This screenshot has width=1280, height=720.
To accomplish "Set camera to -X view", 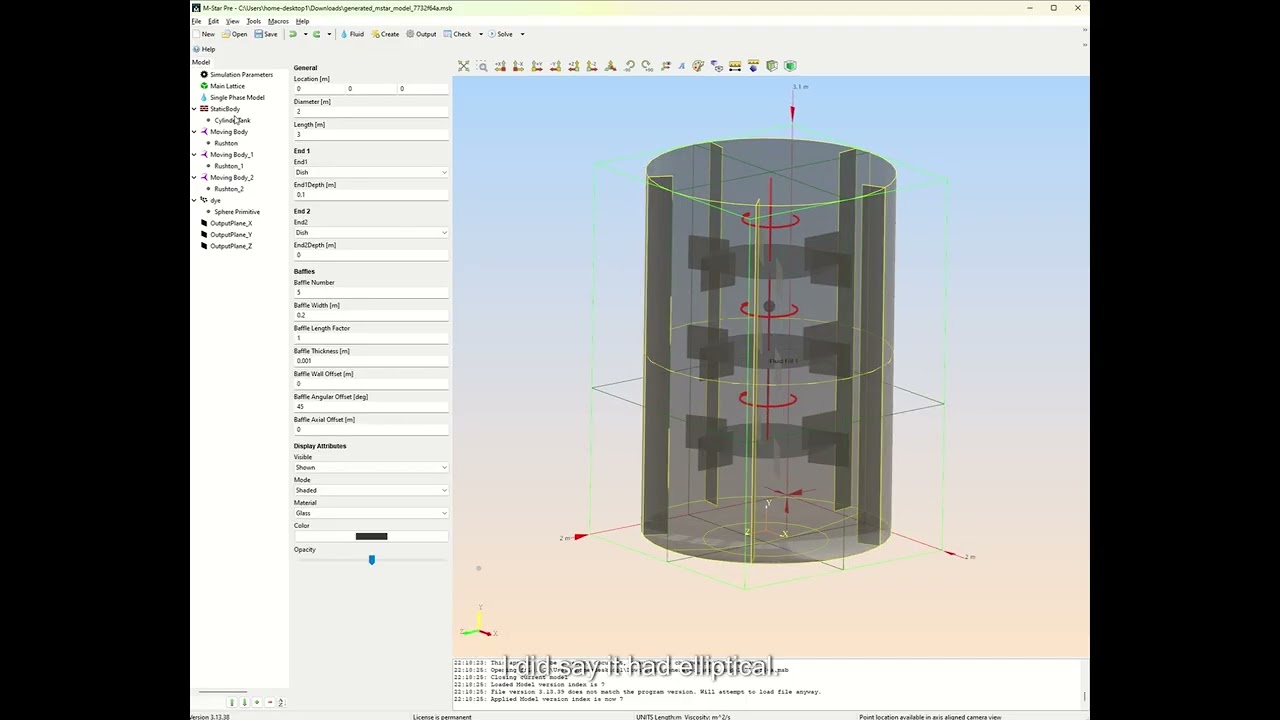I will click(518, 66).
